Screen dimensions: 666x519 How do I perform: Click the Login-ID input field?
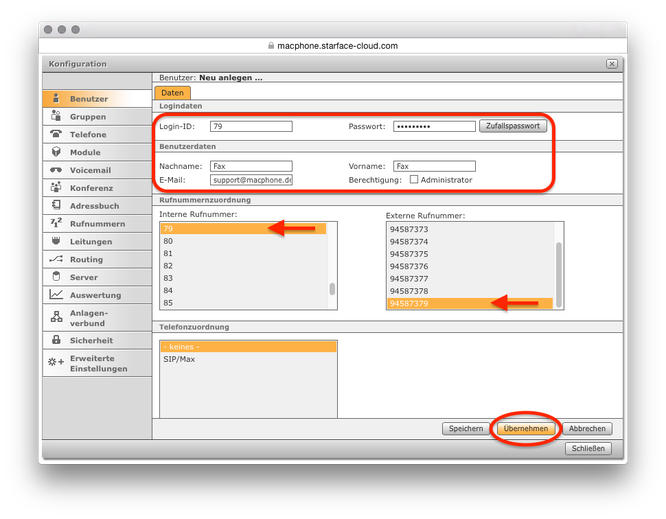click(x=251, y=126)
